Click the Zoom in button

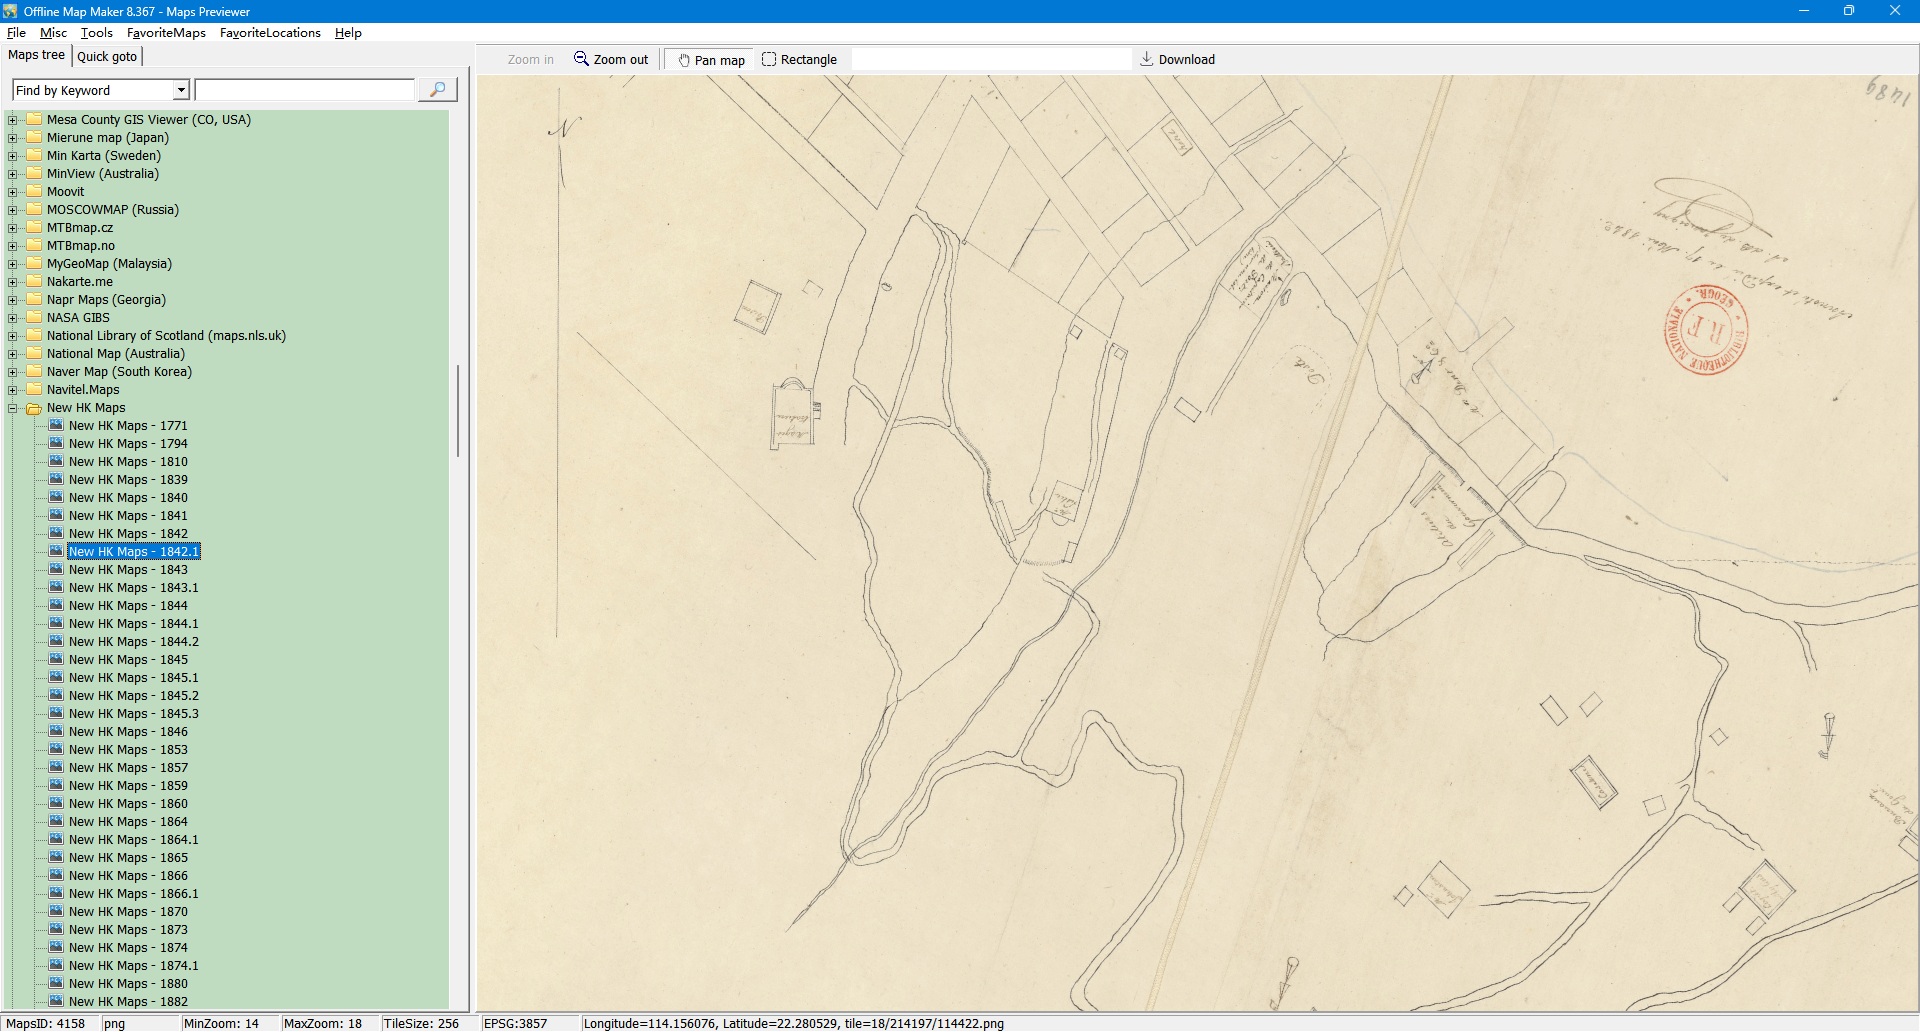click(x=530, y=60)
